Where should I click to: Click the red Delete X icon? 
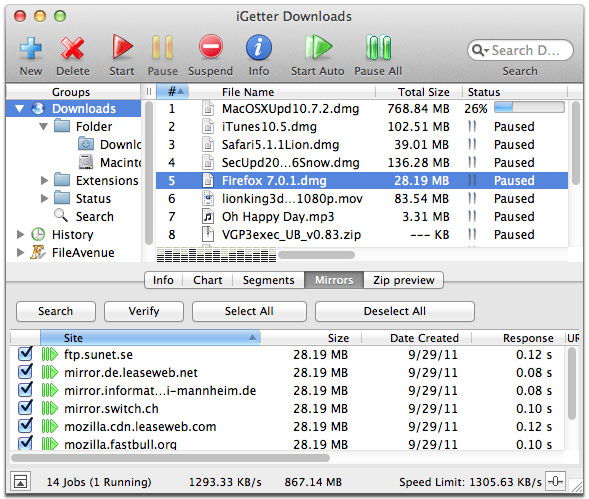[x=72, y=48]
